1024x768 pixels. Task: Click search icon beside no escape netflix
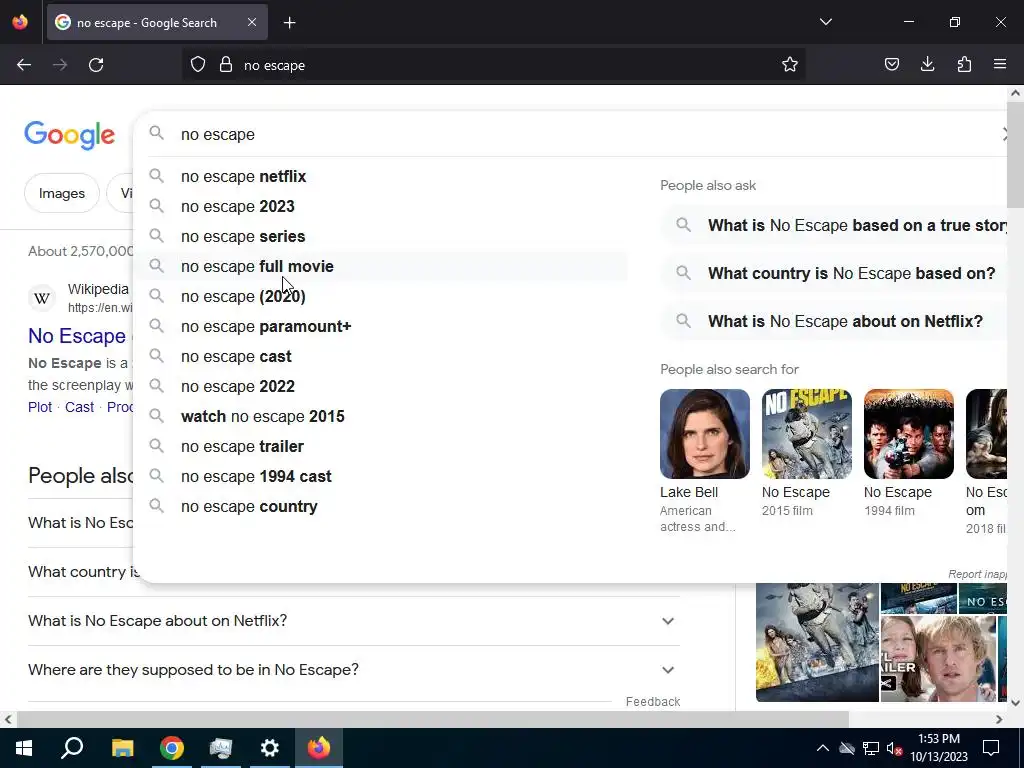tap(156, 176)
